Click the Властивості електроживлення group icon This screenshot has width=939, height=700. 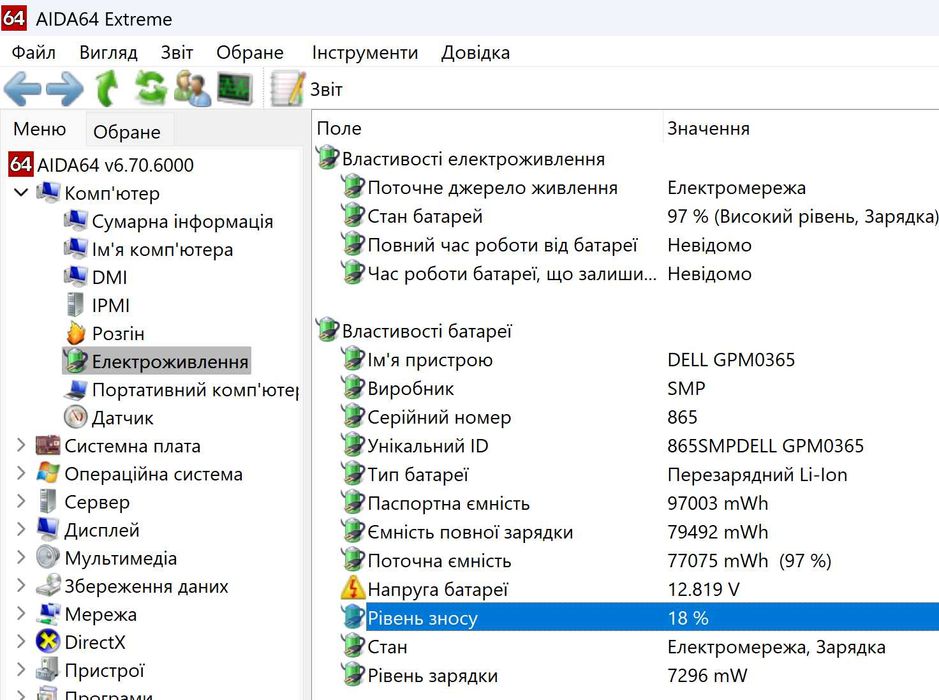[328, 157]
